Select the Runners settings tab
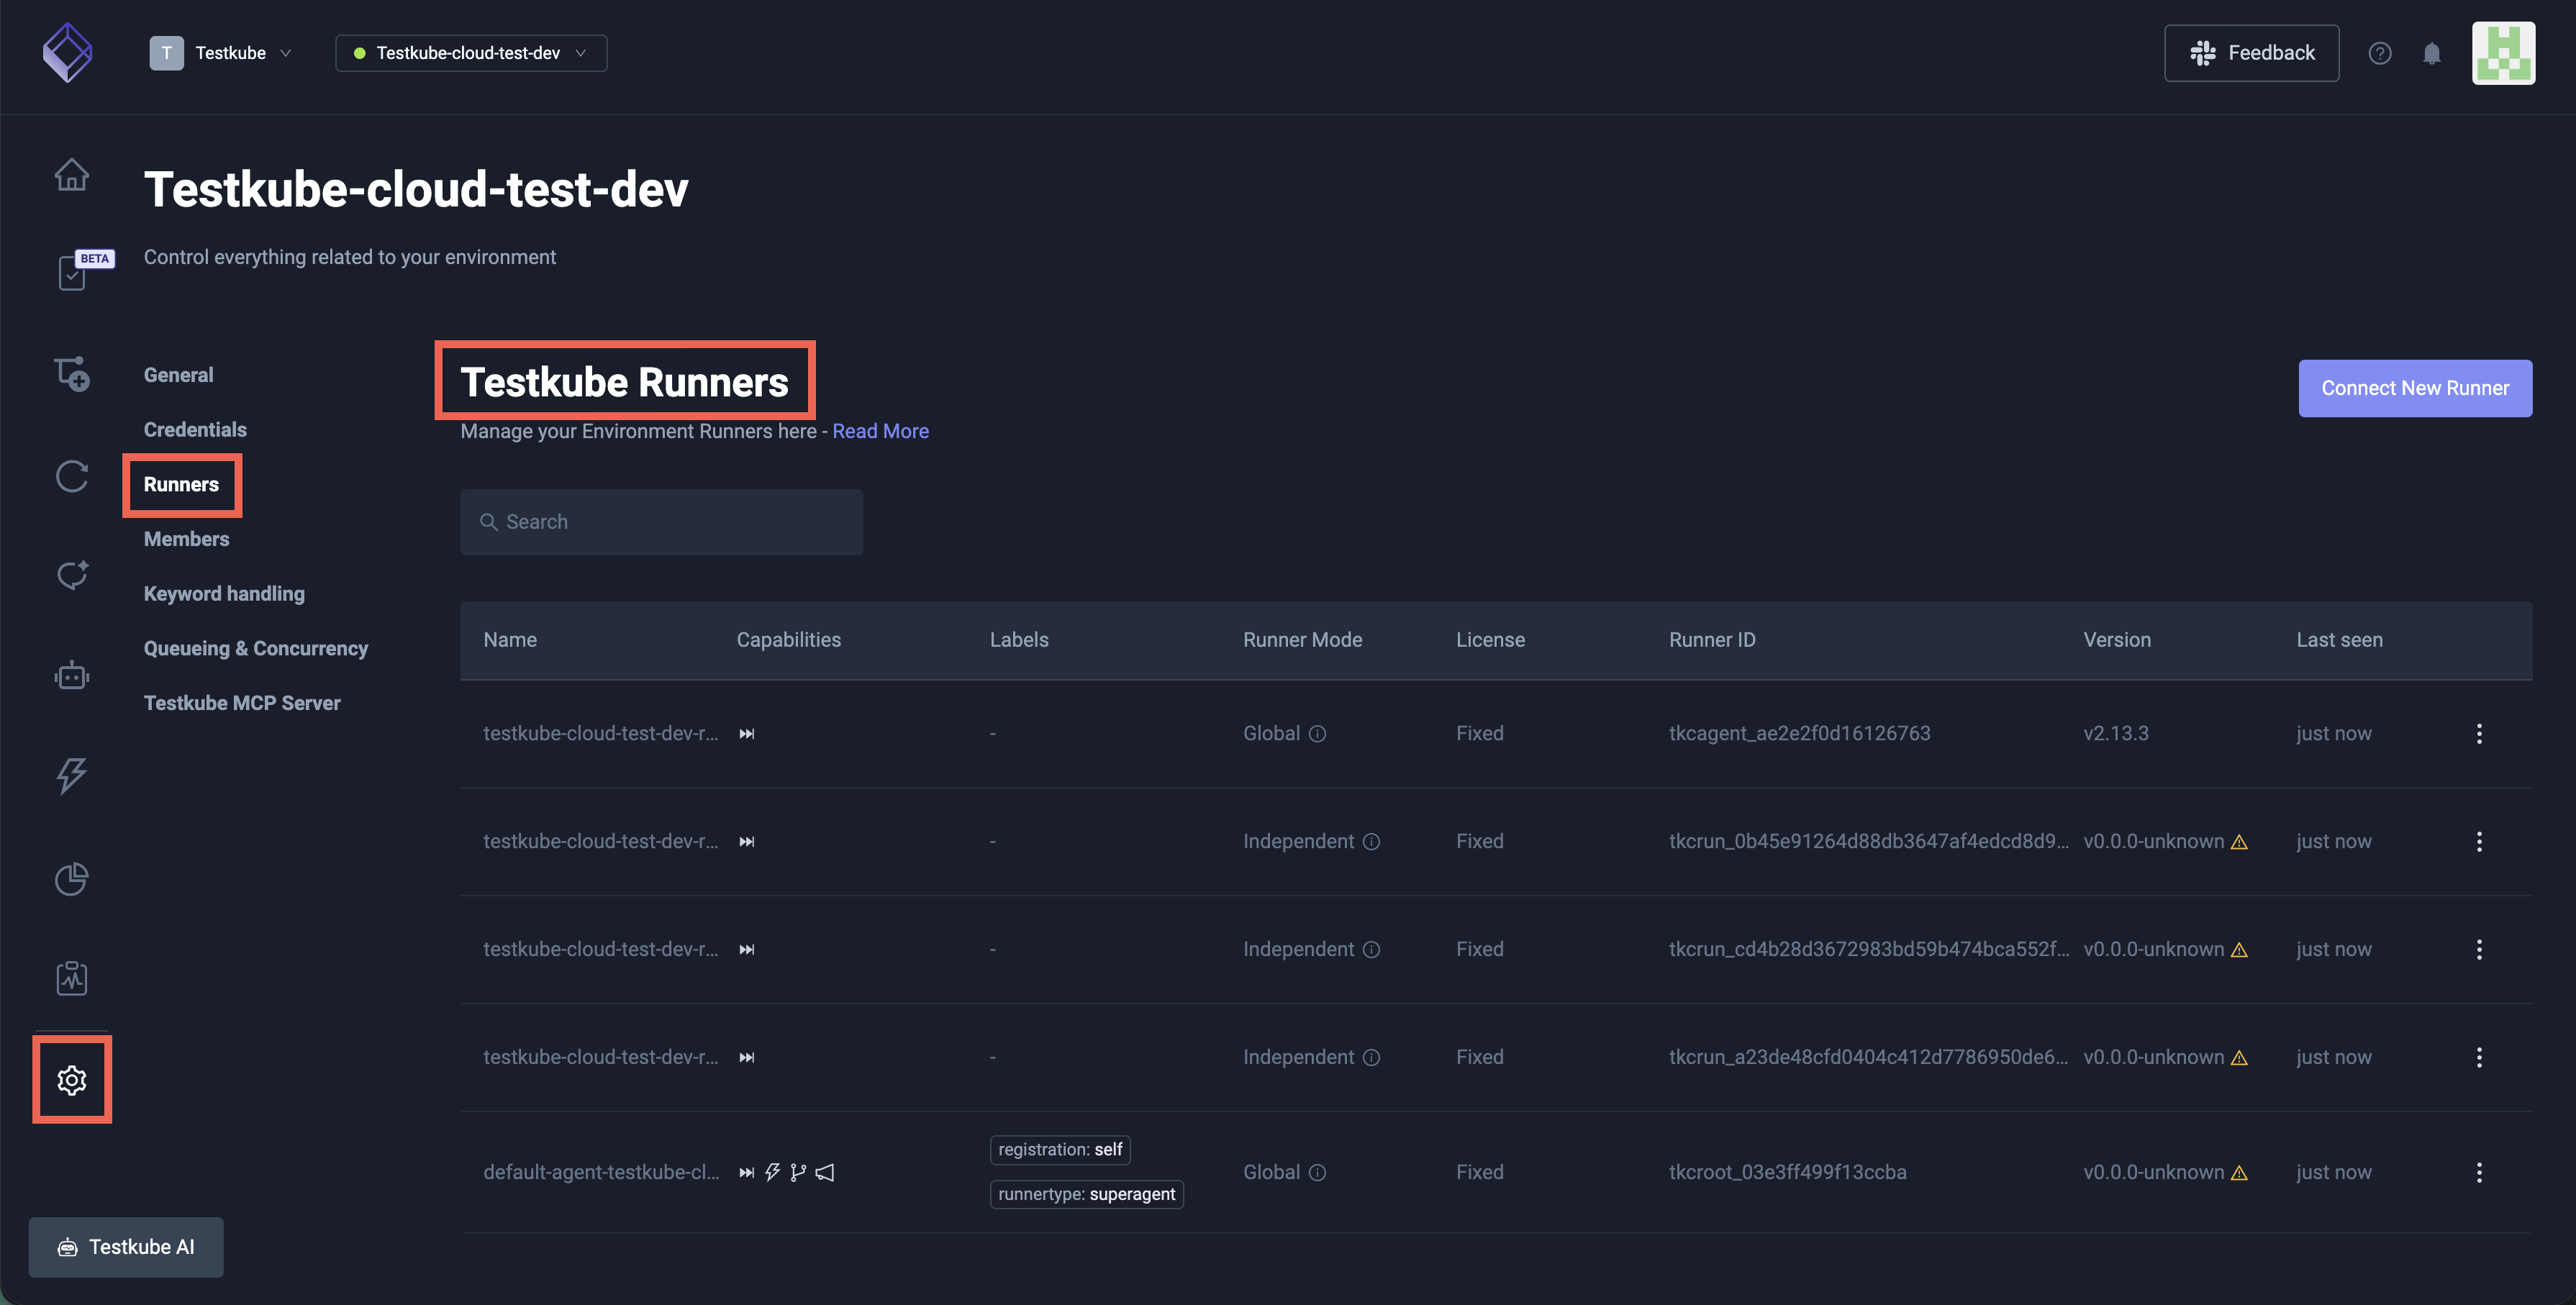2576x1305 pixels. (181, 485)
